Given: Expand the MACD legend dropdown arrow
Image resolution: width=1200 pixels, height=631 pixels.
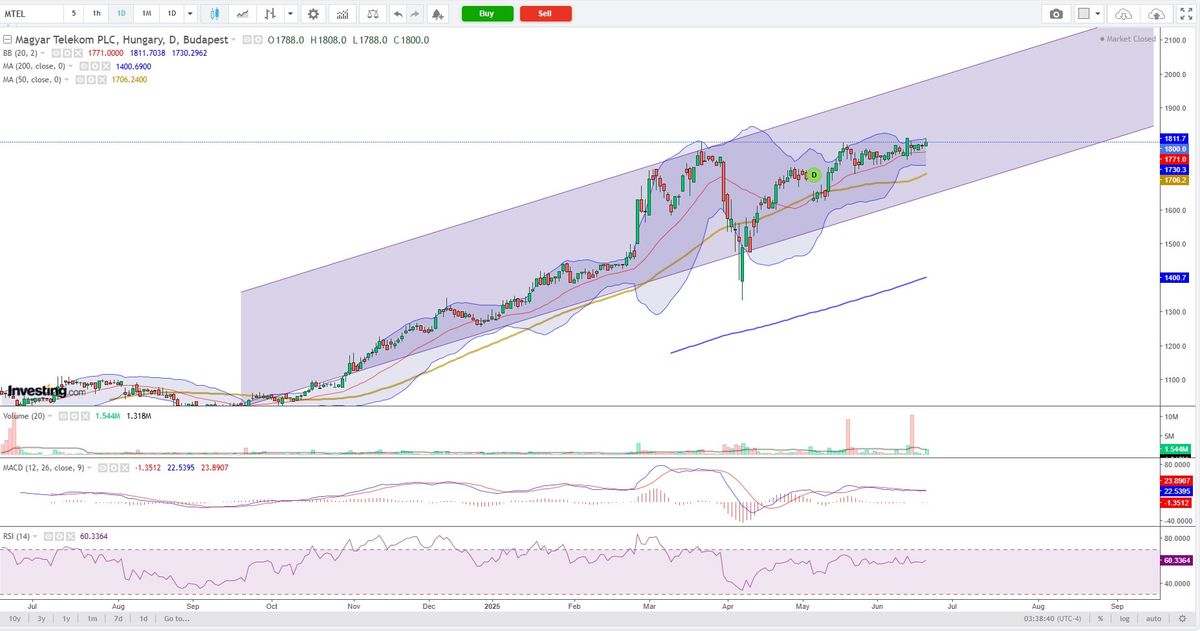Looking at the screenshot, I should pyautogui.click(x=89, y=468).
